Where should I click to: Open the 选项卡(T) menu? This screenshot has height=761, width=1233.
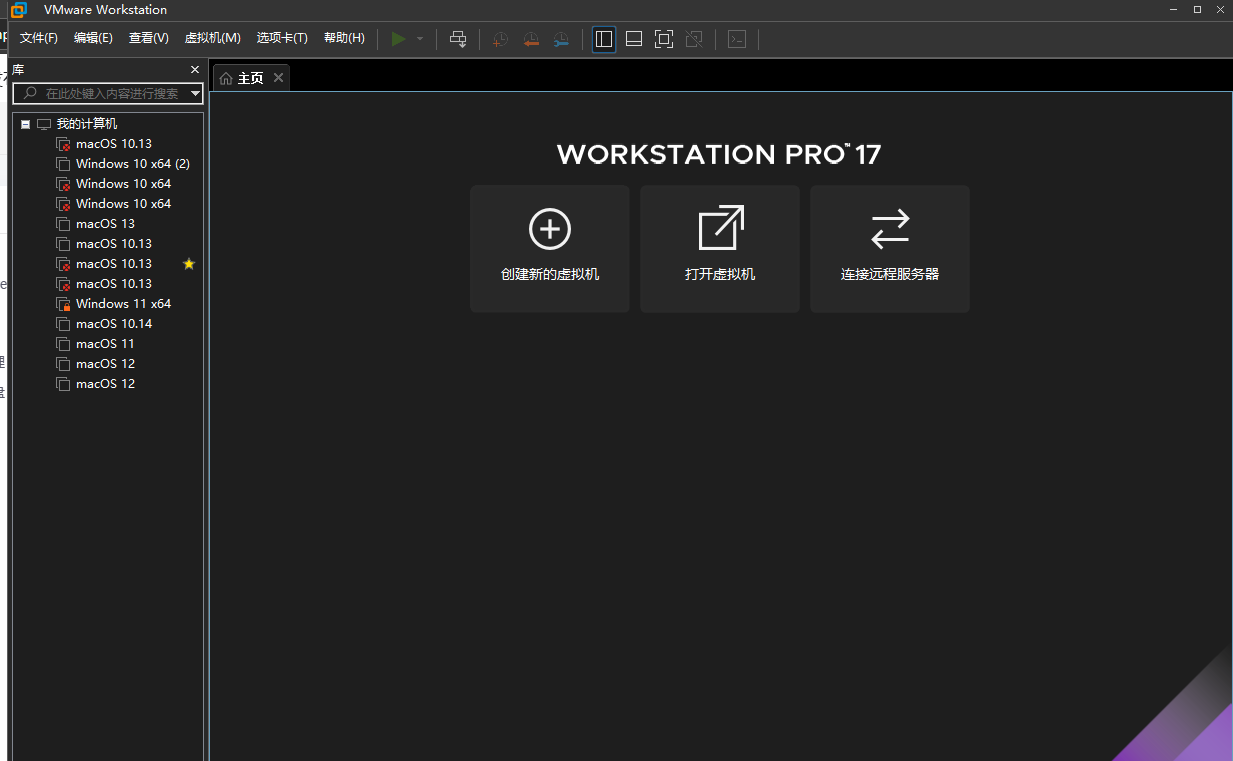tap(282, 38)
